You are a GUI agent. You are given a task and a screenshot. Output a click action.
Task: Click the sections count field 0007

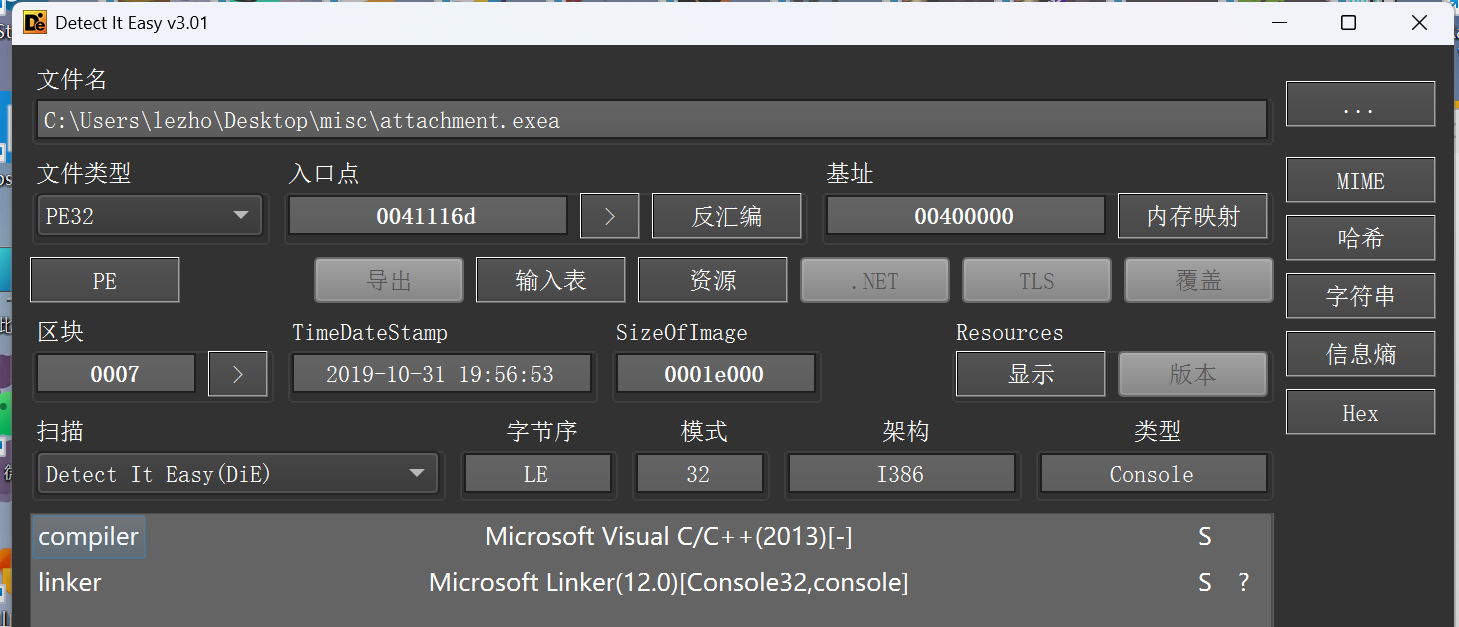pyautogui.click(x=116, y=374)
